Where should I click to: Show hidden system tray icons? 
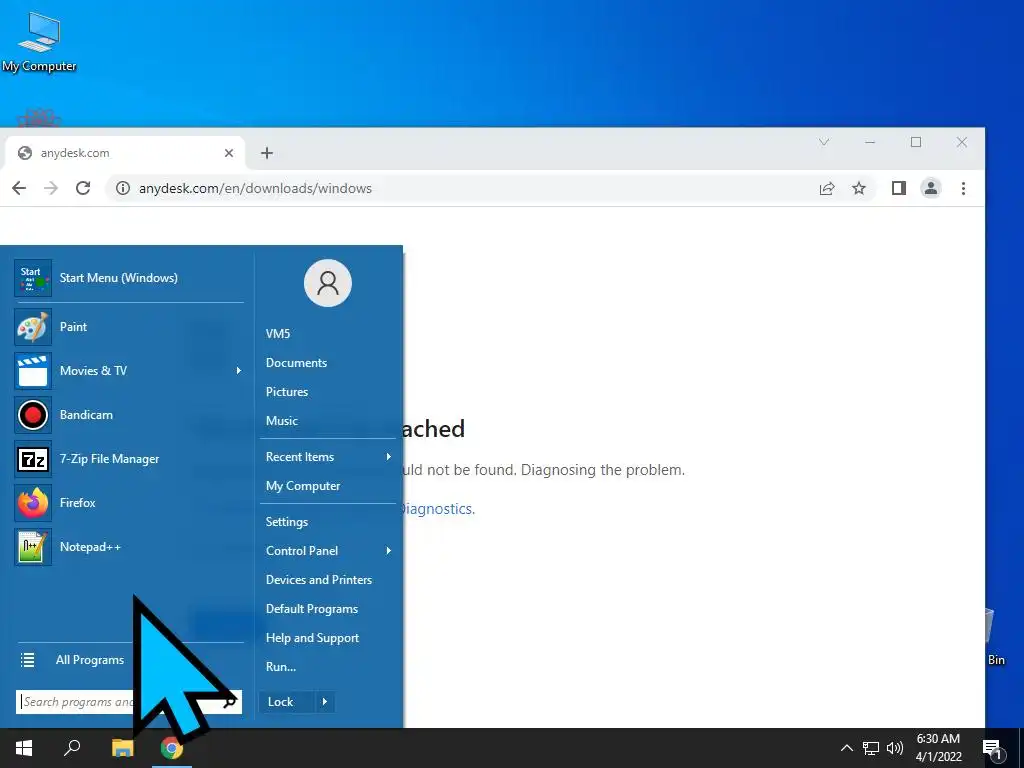click(846, 748)
